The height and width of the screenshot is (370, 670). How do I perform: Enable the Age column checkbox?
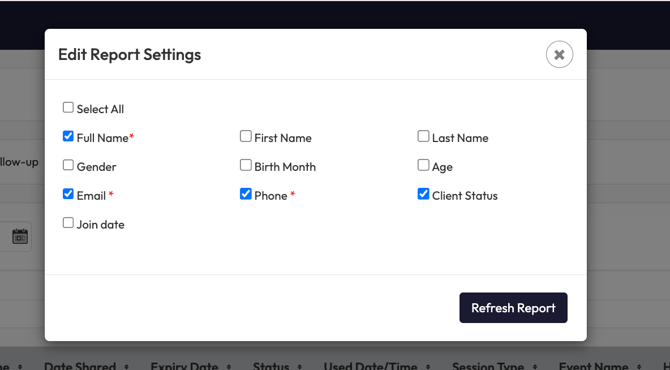pyautogui.click(x=423, y=165)
